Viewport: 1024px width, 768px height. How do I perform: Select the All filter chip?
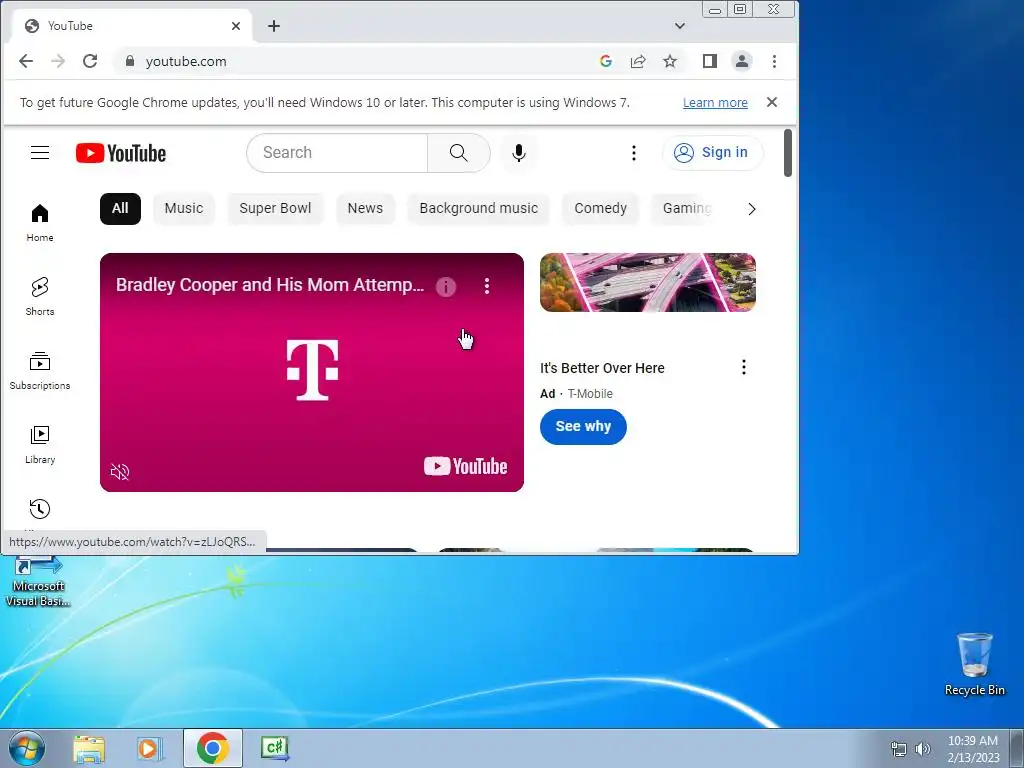coord(120,208)
